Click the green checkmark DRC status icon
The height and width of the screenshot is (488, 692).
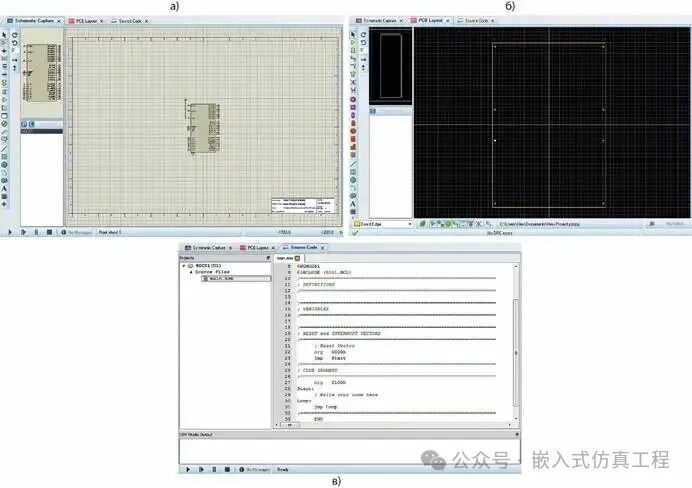[355, 233]
